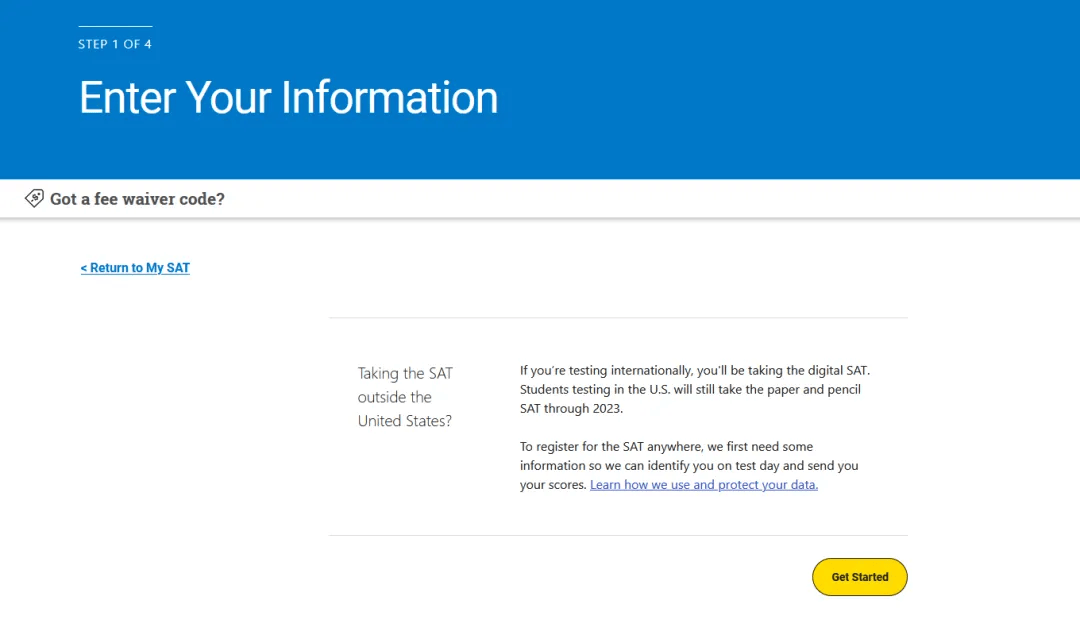The width and height of the screenshot is (1080, 631).
Task: Click the line starting 'To register for the SAT anywhere'
Action: [x=666, y=447]
